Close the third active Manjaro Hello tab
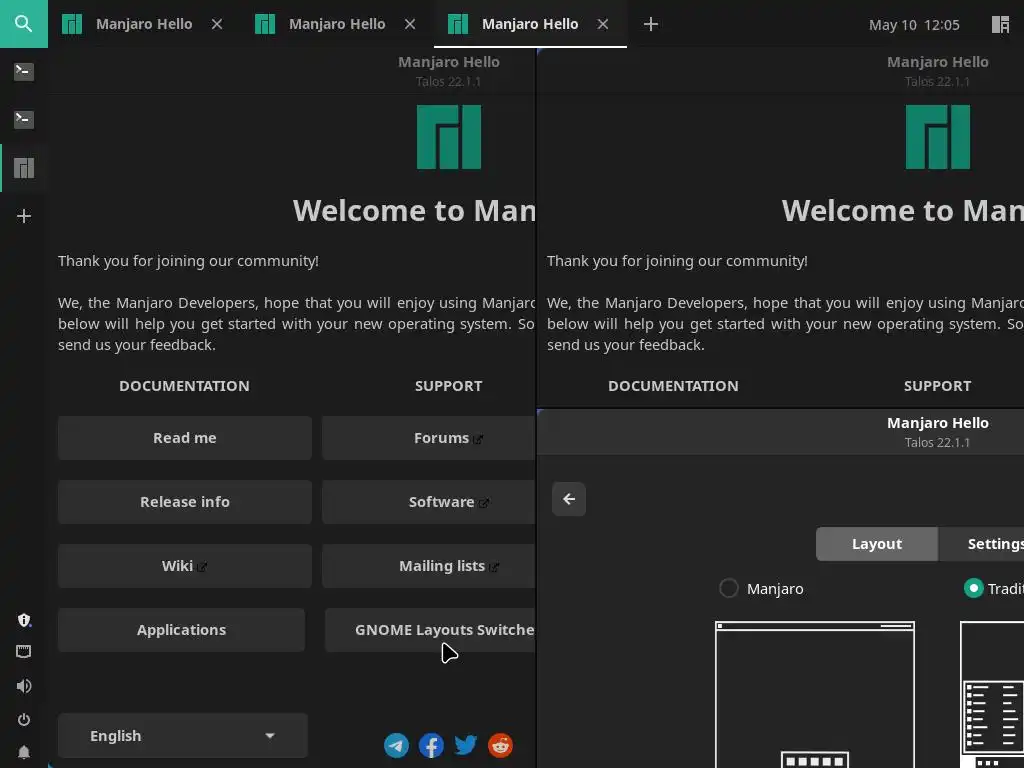1024x768 pixels. click(602, 24)
